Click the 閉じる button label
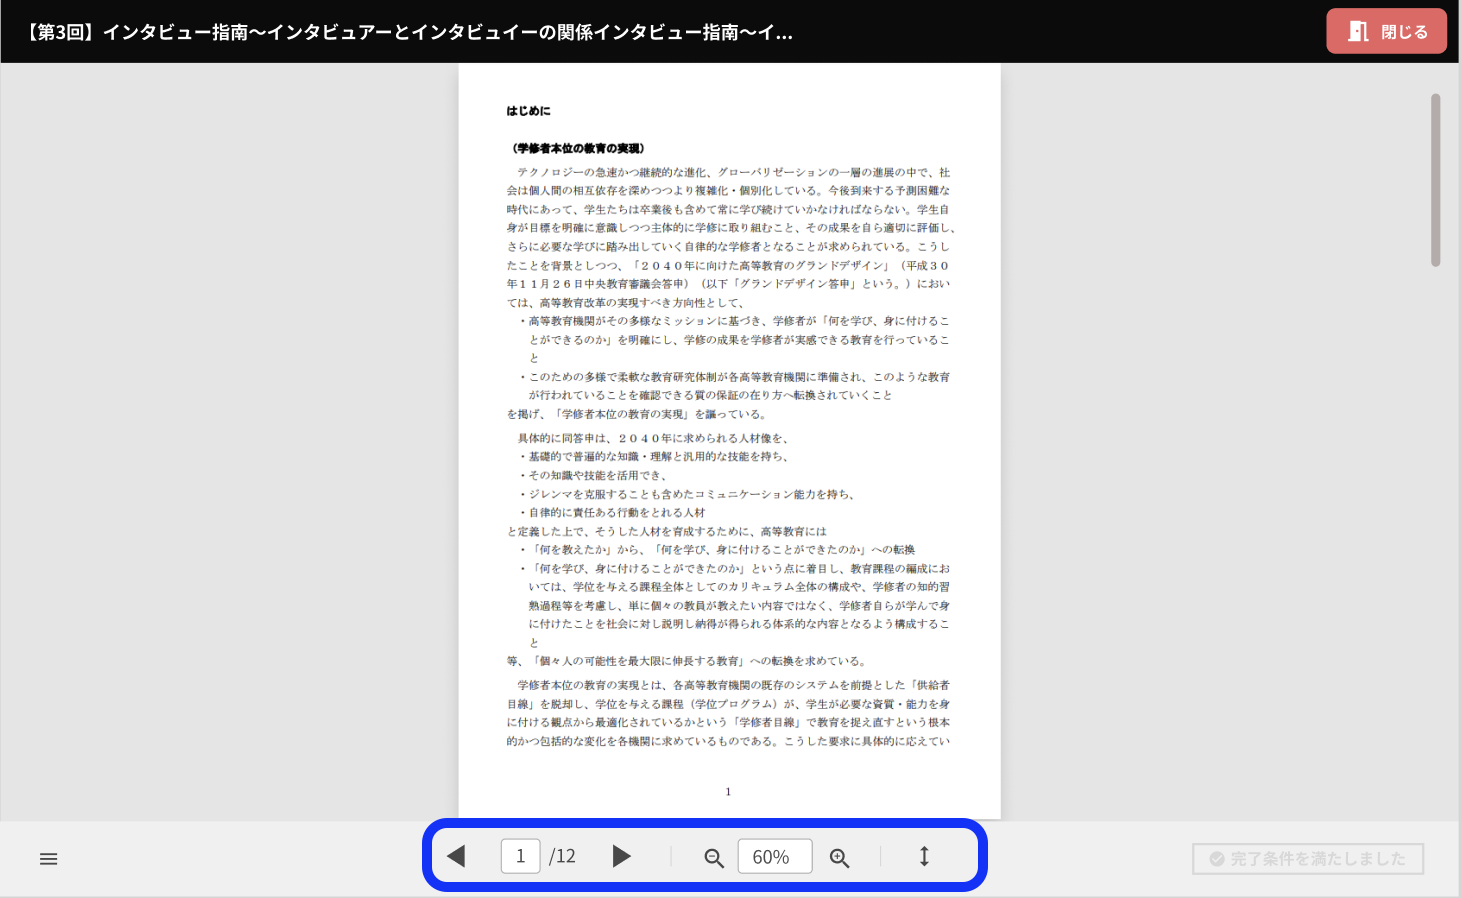This screenshot has width=1462, height=898. point(1404,32)
